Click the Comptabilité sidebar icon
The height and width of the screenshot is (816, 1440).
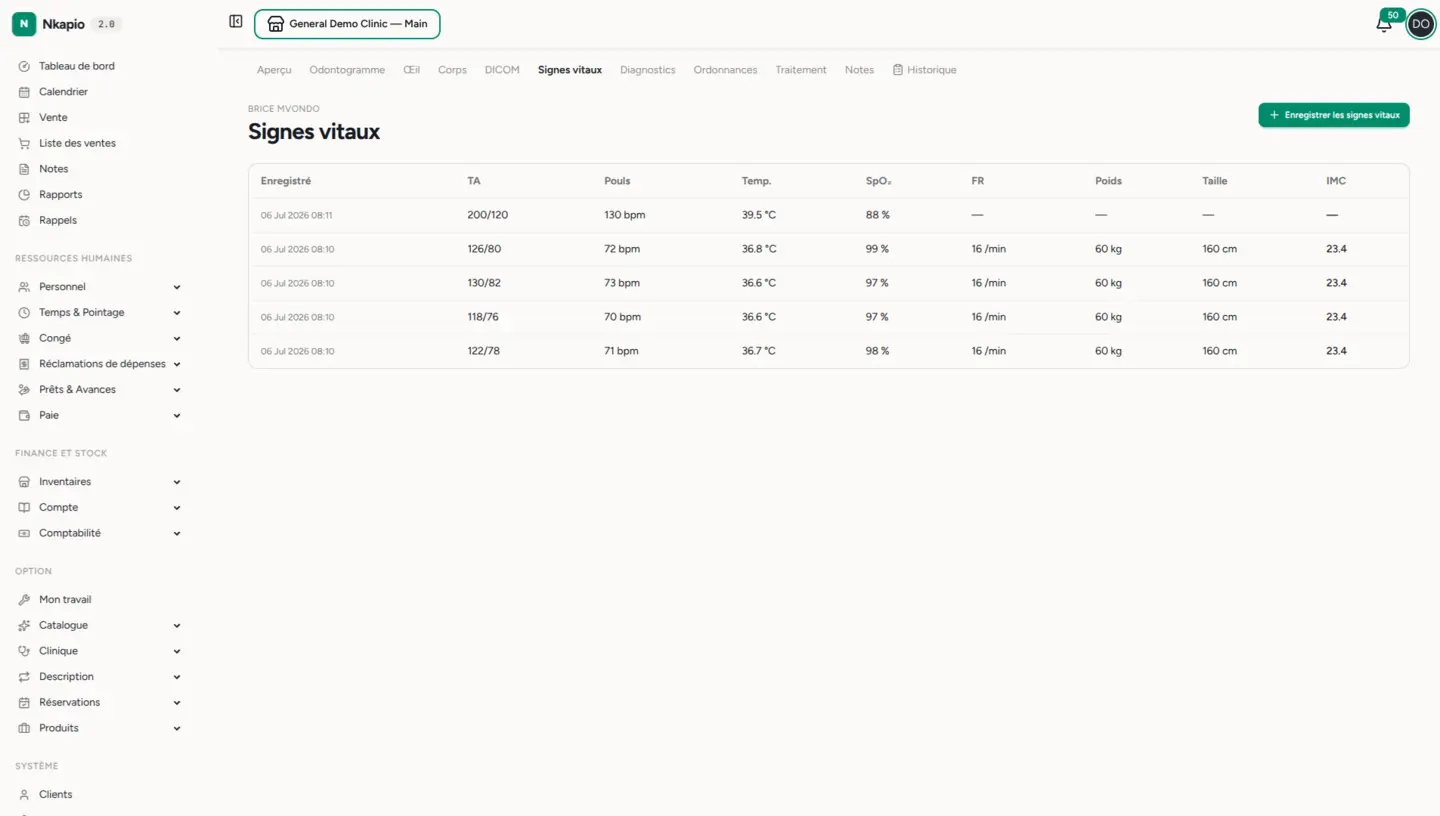(x=24, y=533)
